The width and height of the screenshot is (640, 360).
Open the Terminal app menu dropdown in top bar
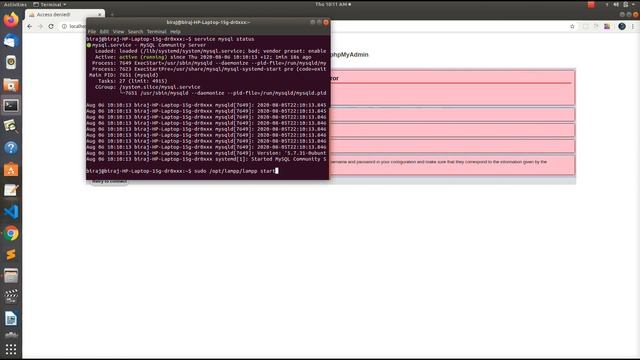(x=50, y=4)
